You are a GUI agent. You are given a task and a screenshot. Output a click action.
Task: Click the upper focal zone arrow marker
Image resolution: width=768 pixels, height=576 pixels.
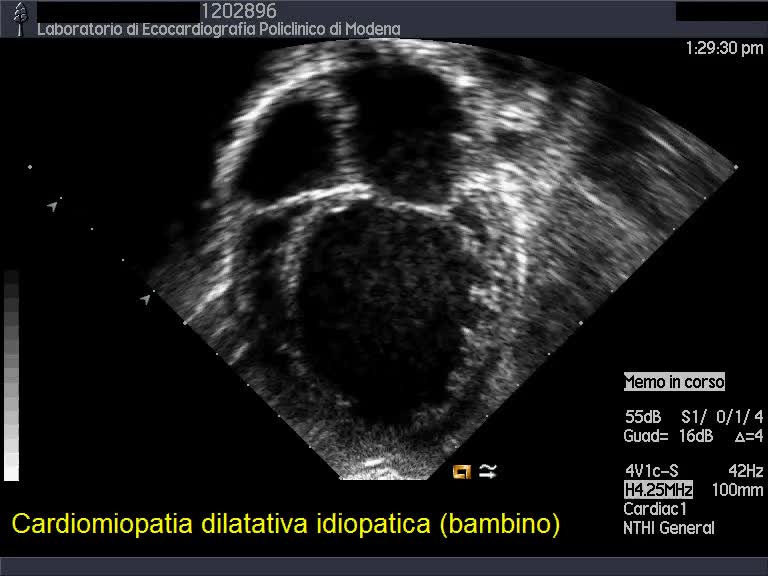[52, 206]
